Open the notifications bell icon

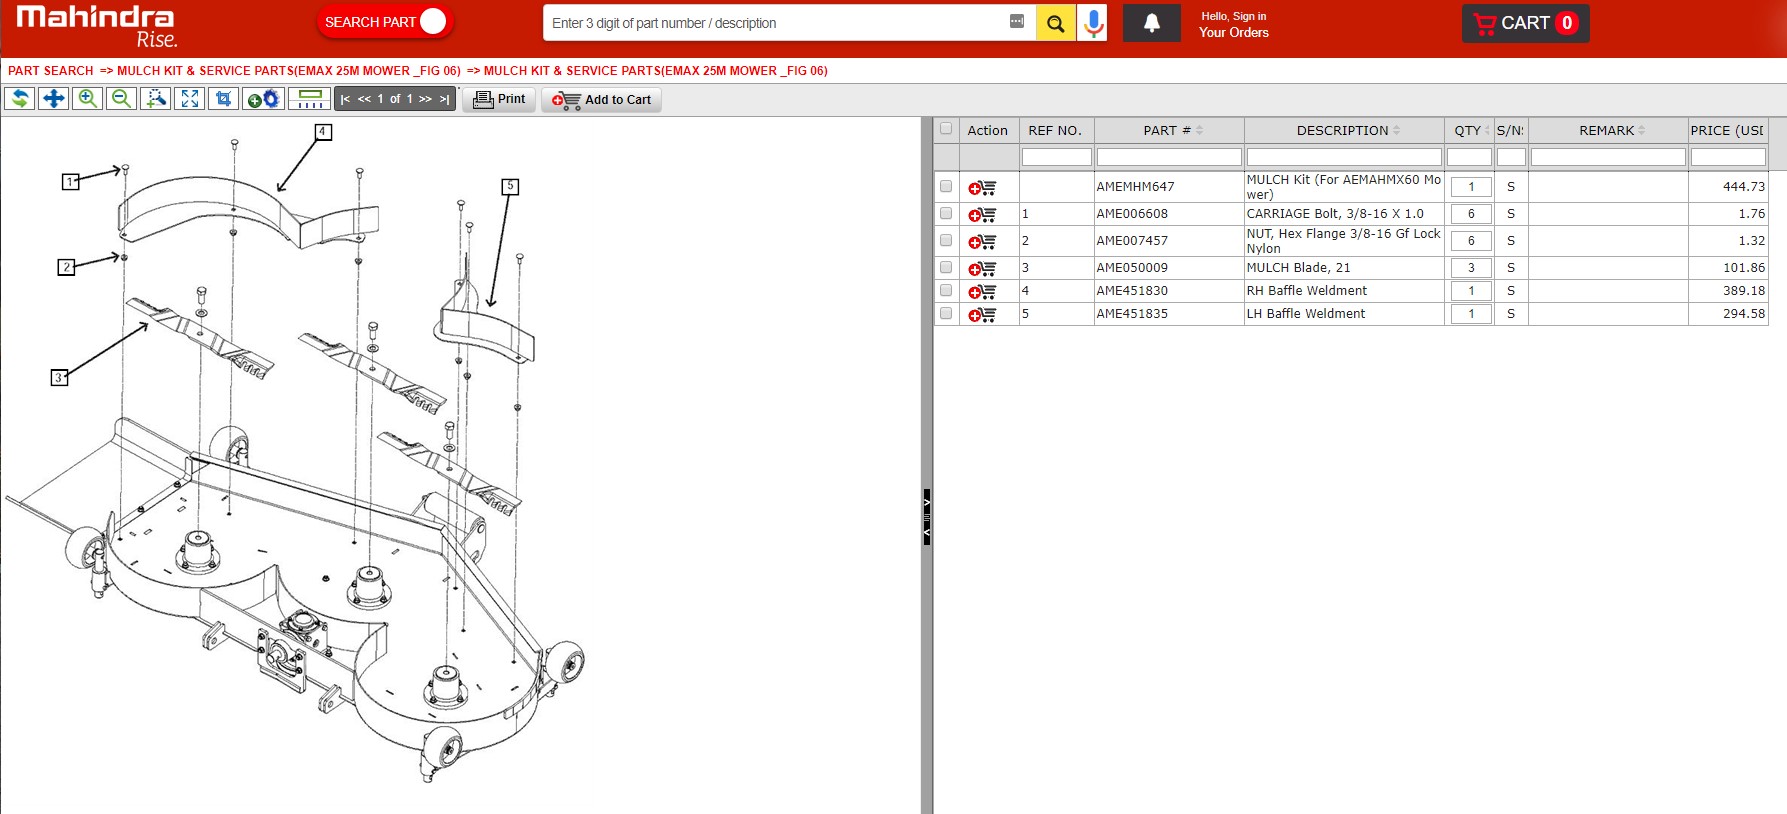1151,23
